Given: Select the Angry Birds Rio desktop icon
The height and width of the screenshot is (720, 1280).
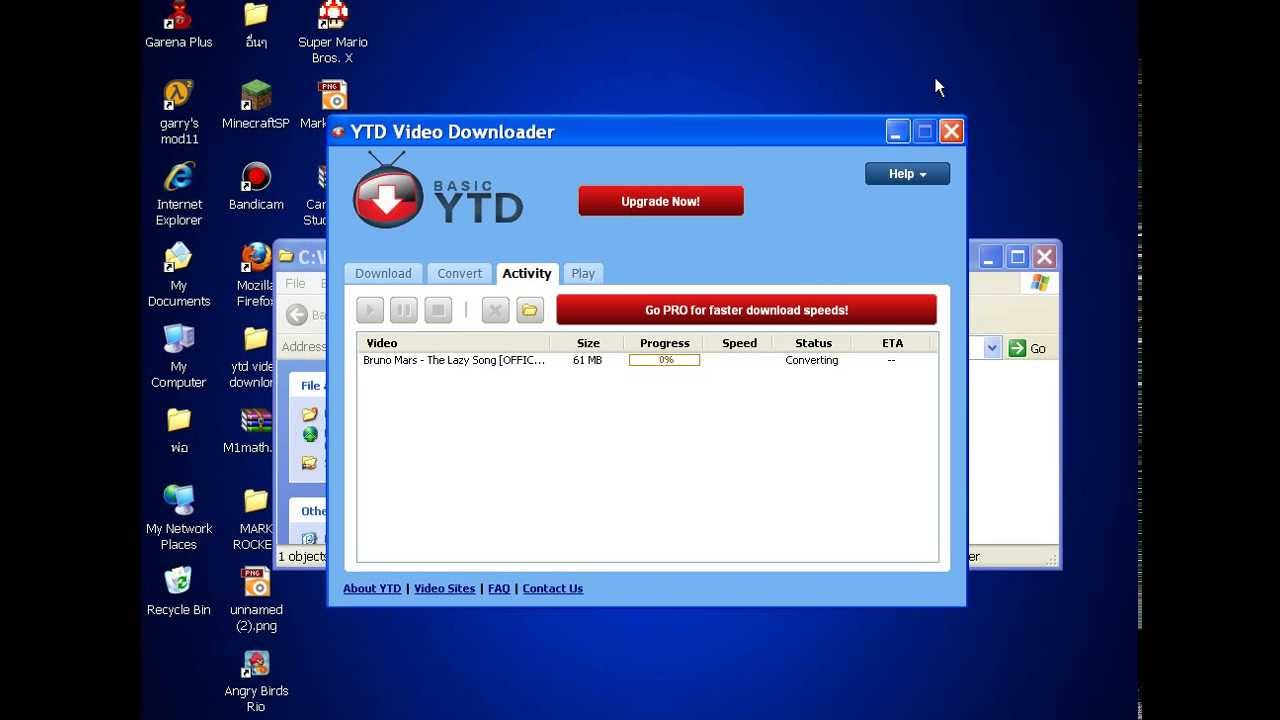Looking at the screenshot, I should [x=256, y=680].
